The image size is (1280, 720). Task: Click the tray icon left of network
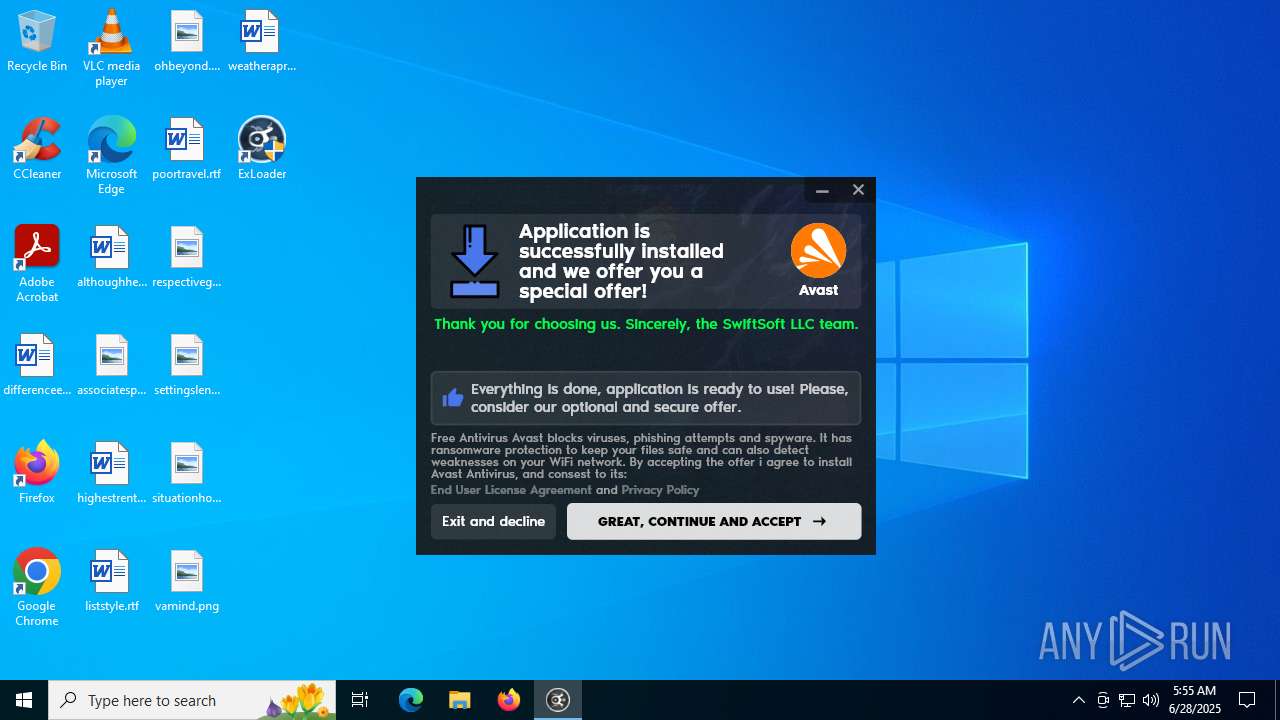(x=1103, y=700)
